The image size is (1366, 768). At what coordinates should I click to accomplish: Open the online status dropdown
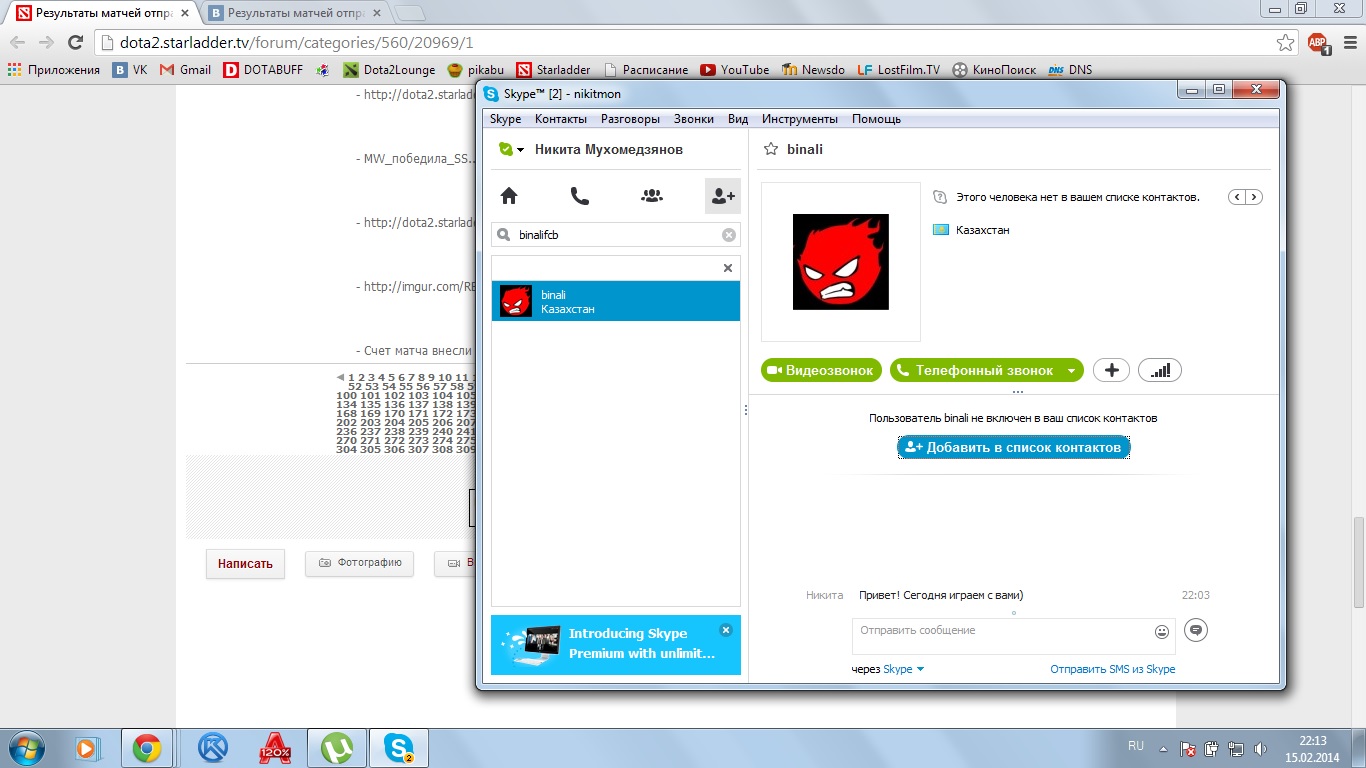tap(511, 149)
